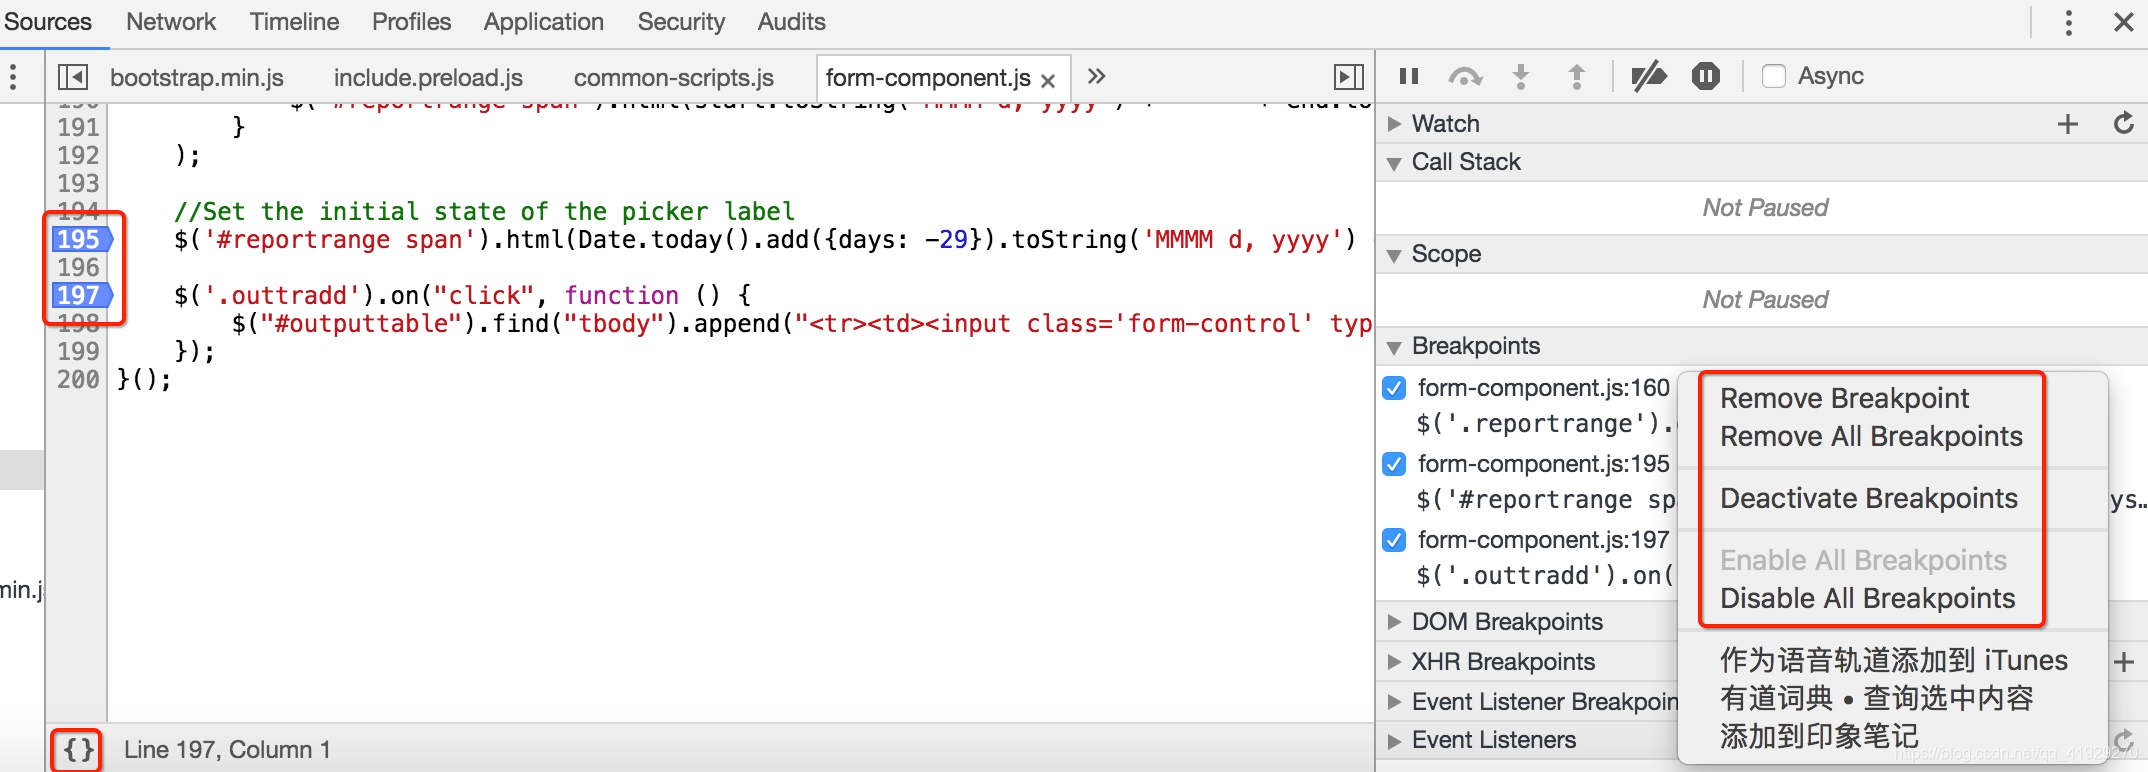Open the Profiles panel tab
2148x772 pixels.
point(411,22)
